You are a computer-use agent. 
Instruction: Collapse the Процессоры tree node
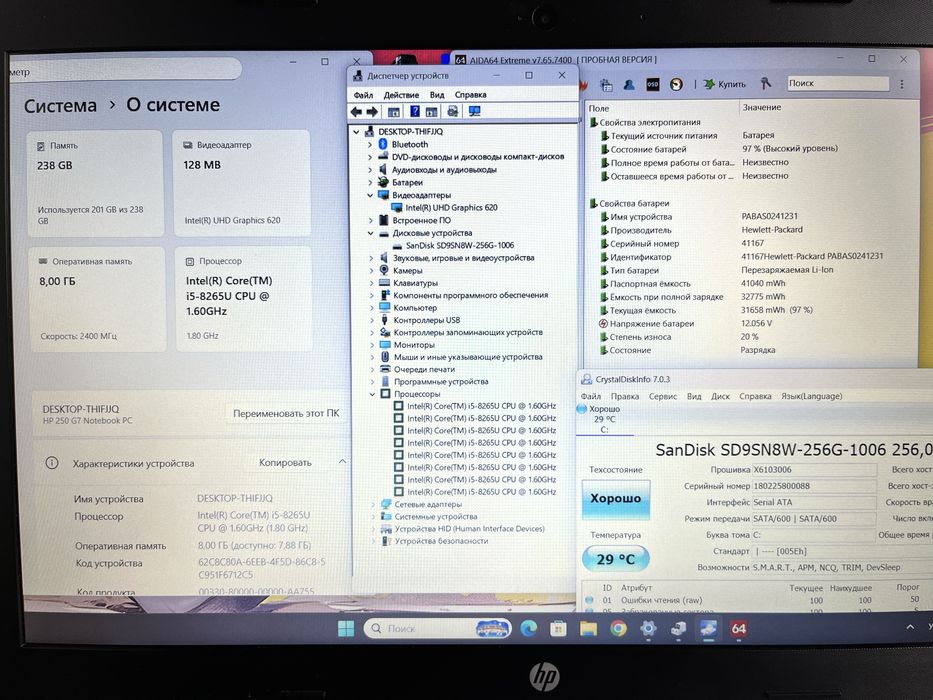[372, 393]
